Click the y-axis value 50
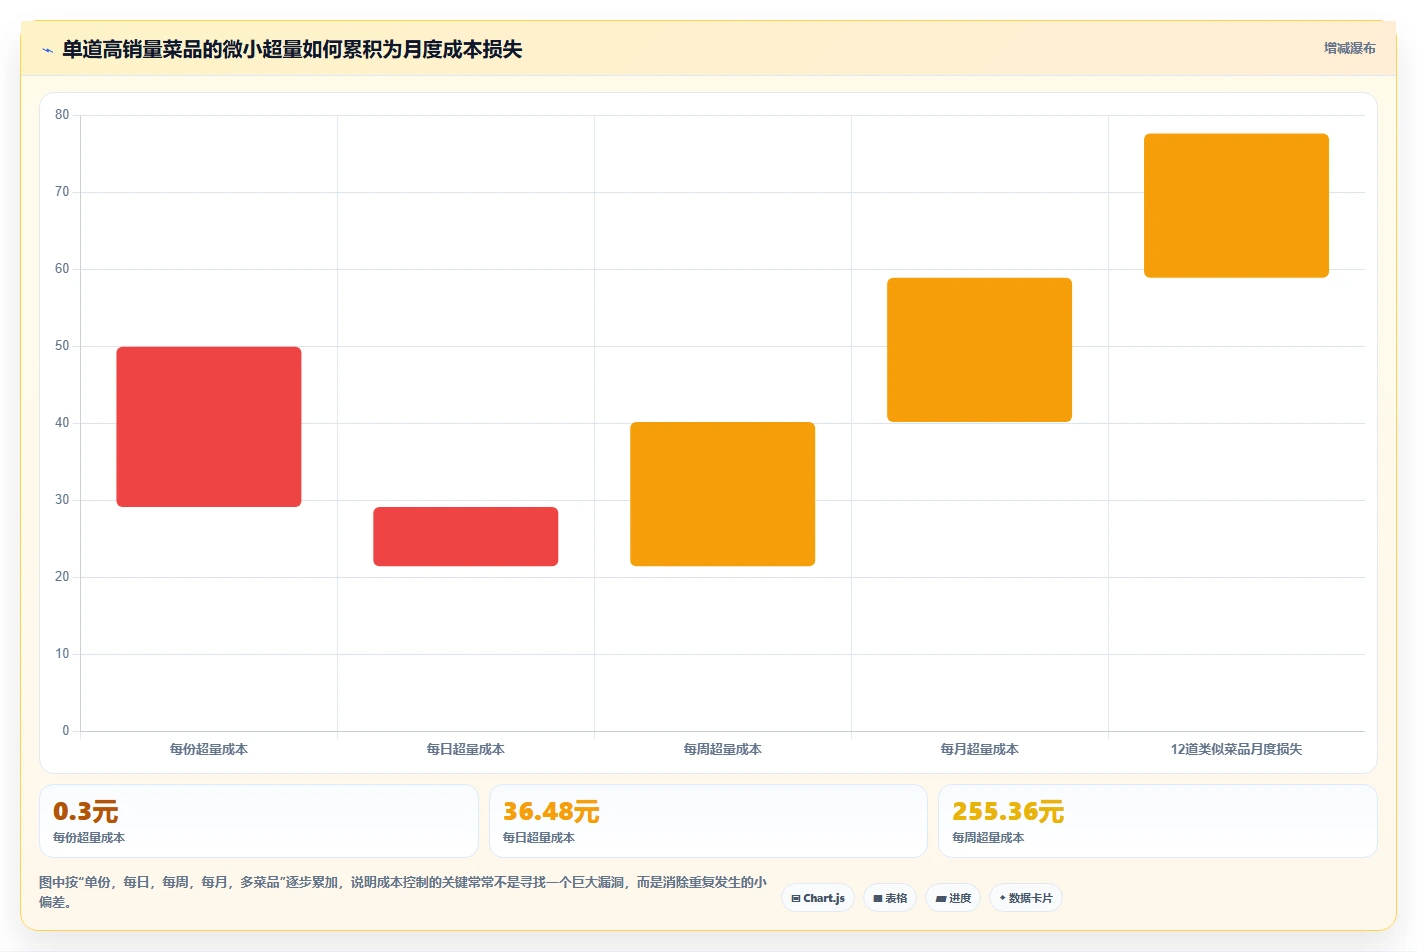The image size is (1417, 952). (62, 346)
